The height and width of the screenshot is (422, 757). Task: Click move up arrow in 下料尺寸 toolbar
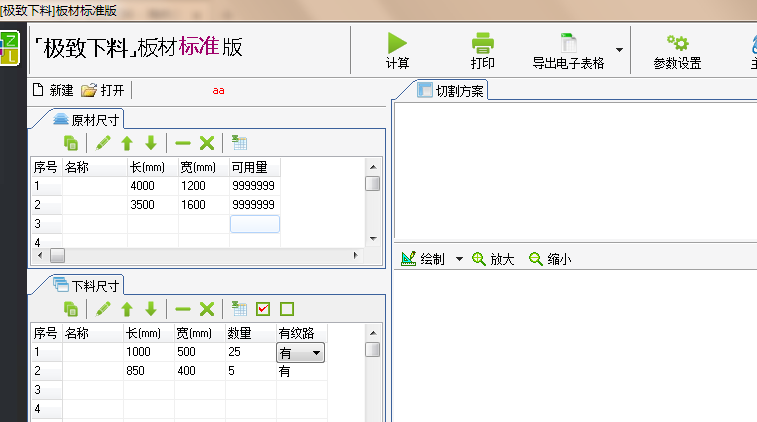click(x=127, y=309)
